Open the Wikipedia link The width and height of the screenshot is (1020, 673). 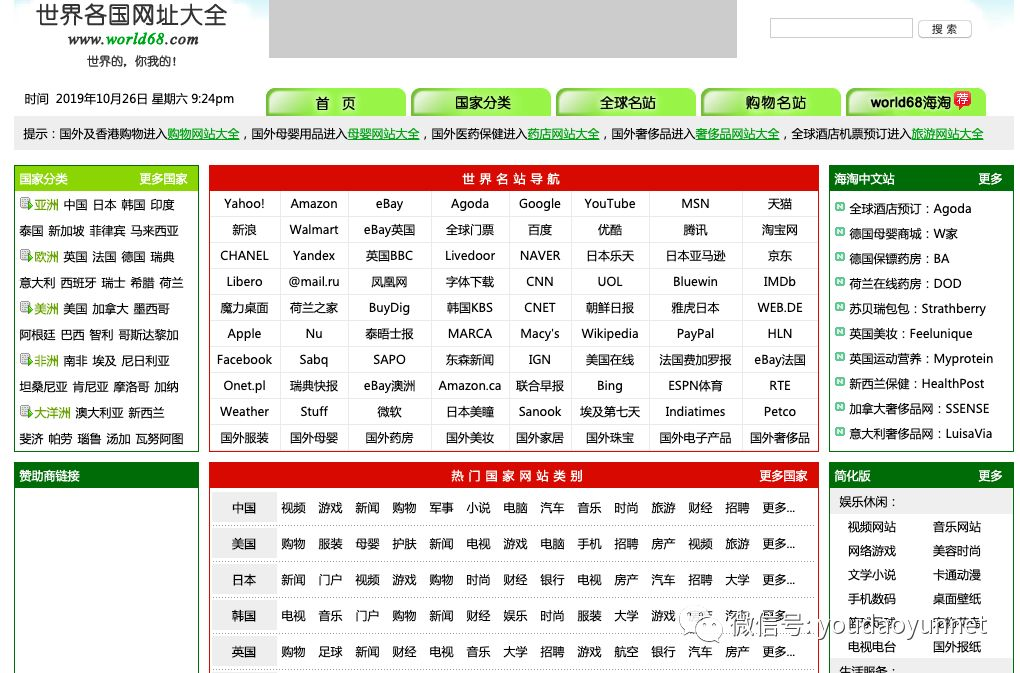610,334
